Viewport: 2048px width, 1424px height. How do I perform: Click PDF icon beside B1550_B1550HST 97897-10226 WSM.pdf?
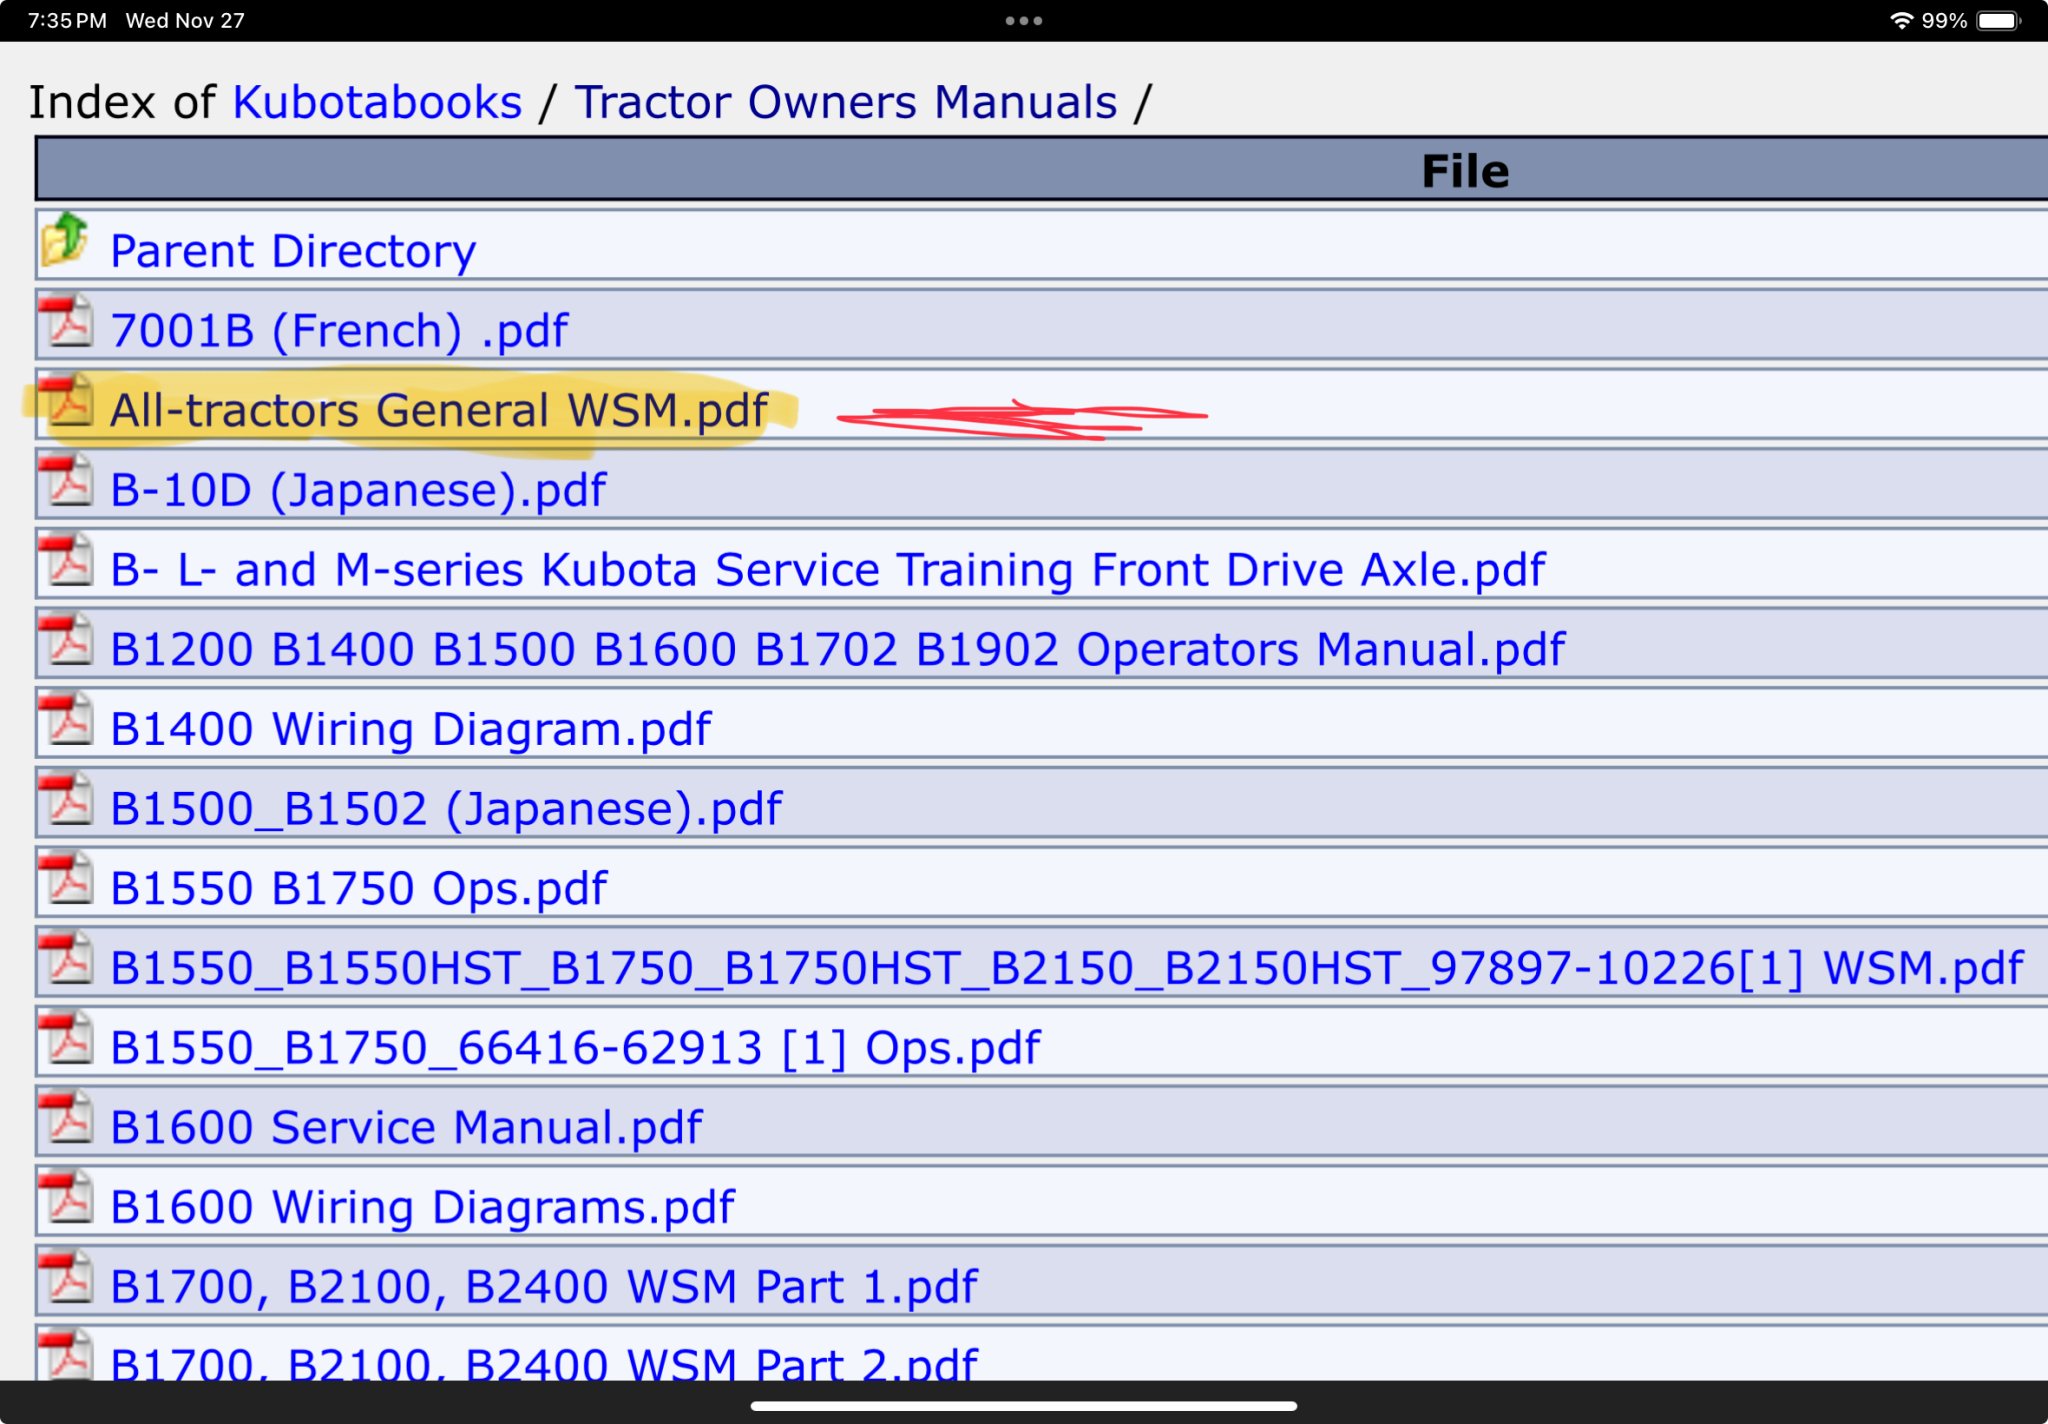(x=66, y=957)
